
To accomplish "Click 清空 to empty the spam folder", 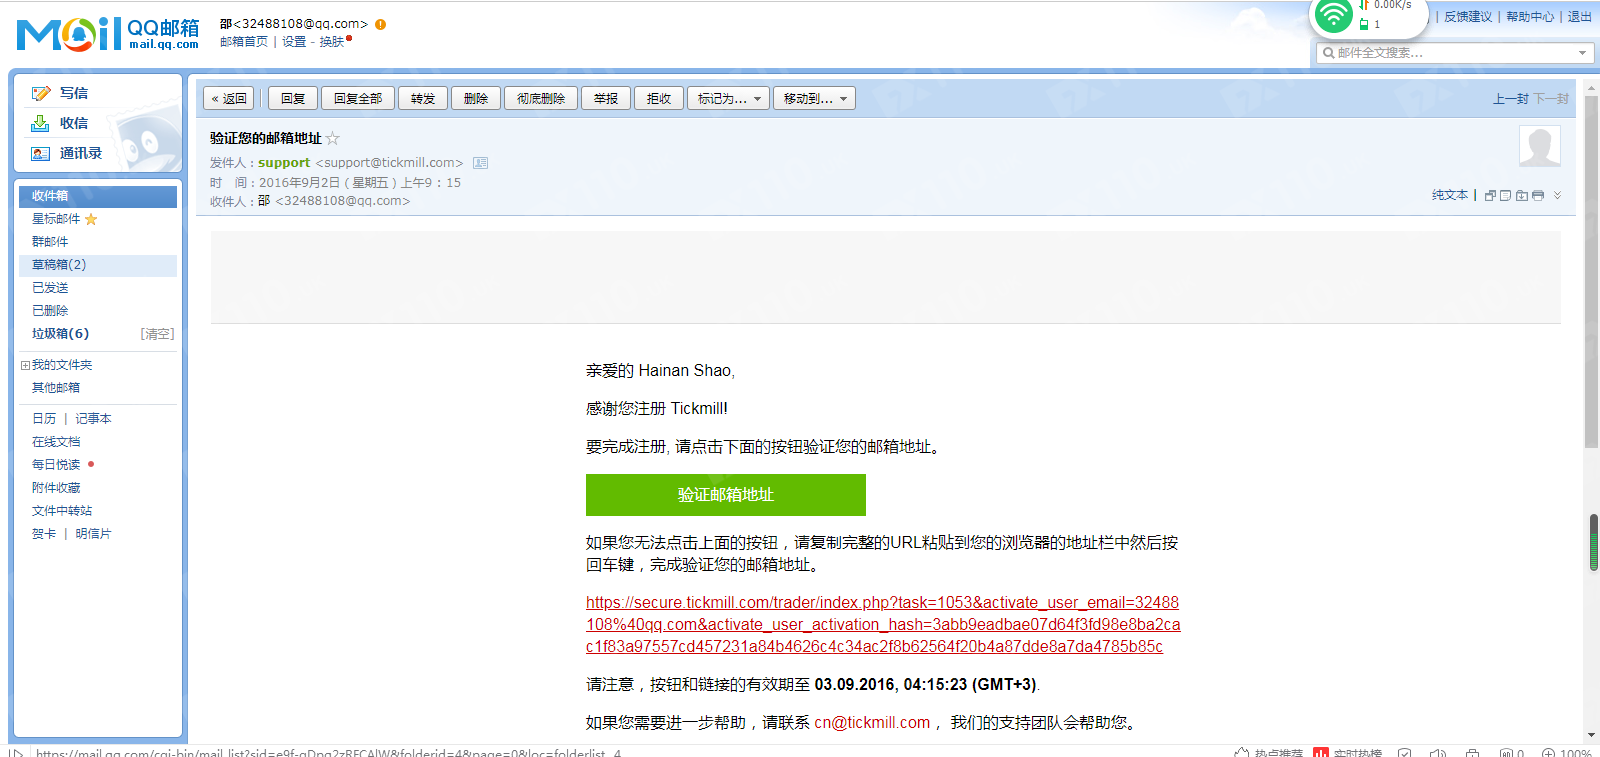I will point(157,334).
